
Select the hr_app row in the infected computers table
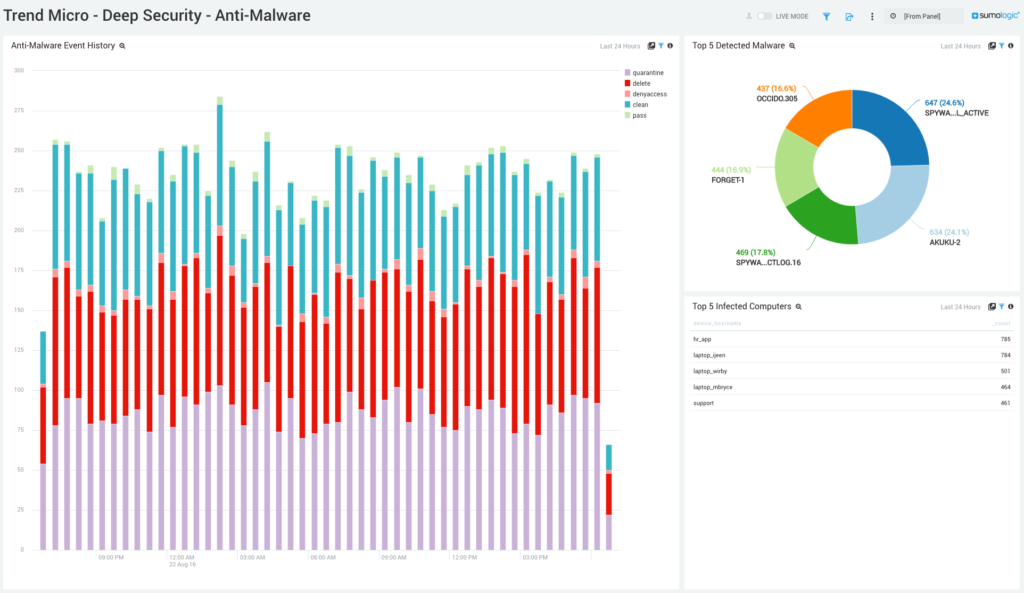click(x=852, y=339)
